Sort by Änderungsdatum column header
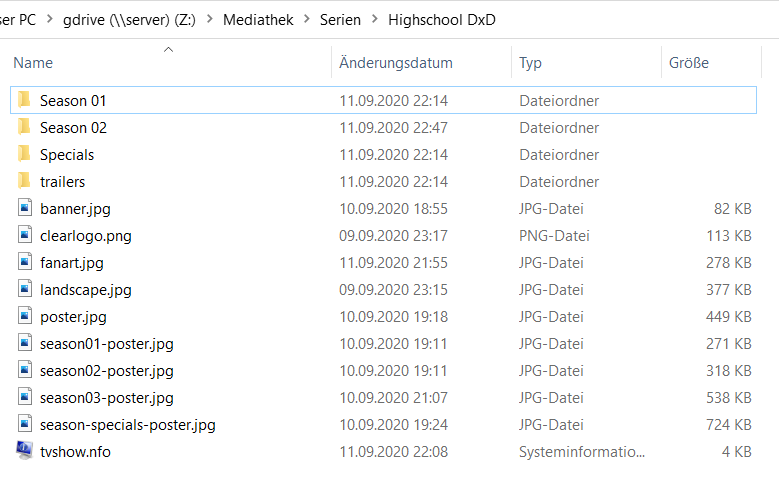 pos(396,63)
